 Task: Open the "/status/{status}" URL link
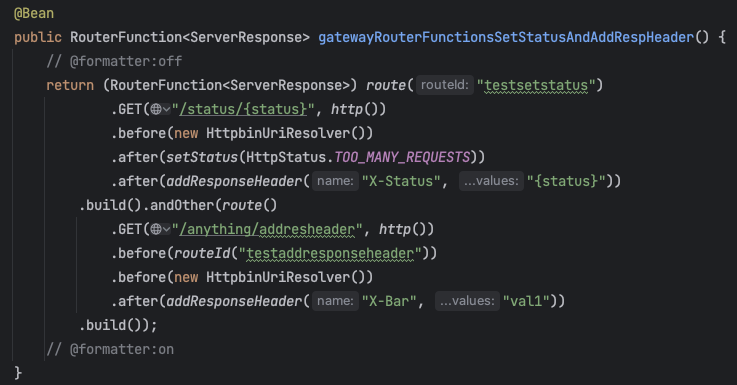pyautogui.click(x=243, y=110)
